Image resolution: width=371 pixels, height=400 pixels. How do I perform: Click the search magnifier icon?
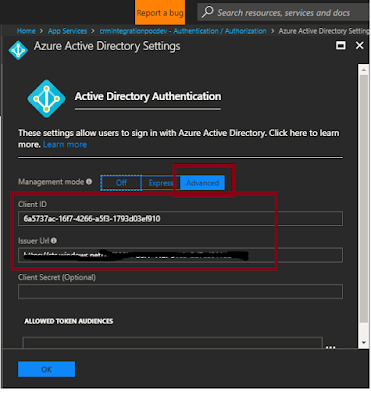(207, 12)
